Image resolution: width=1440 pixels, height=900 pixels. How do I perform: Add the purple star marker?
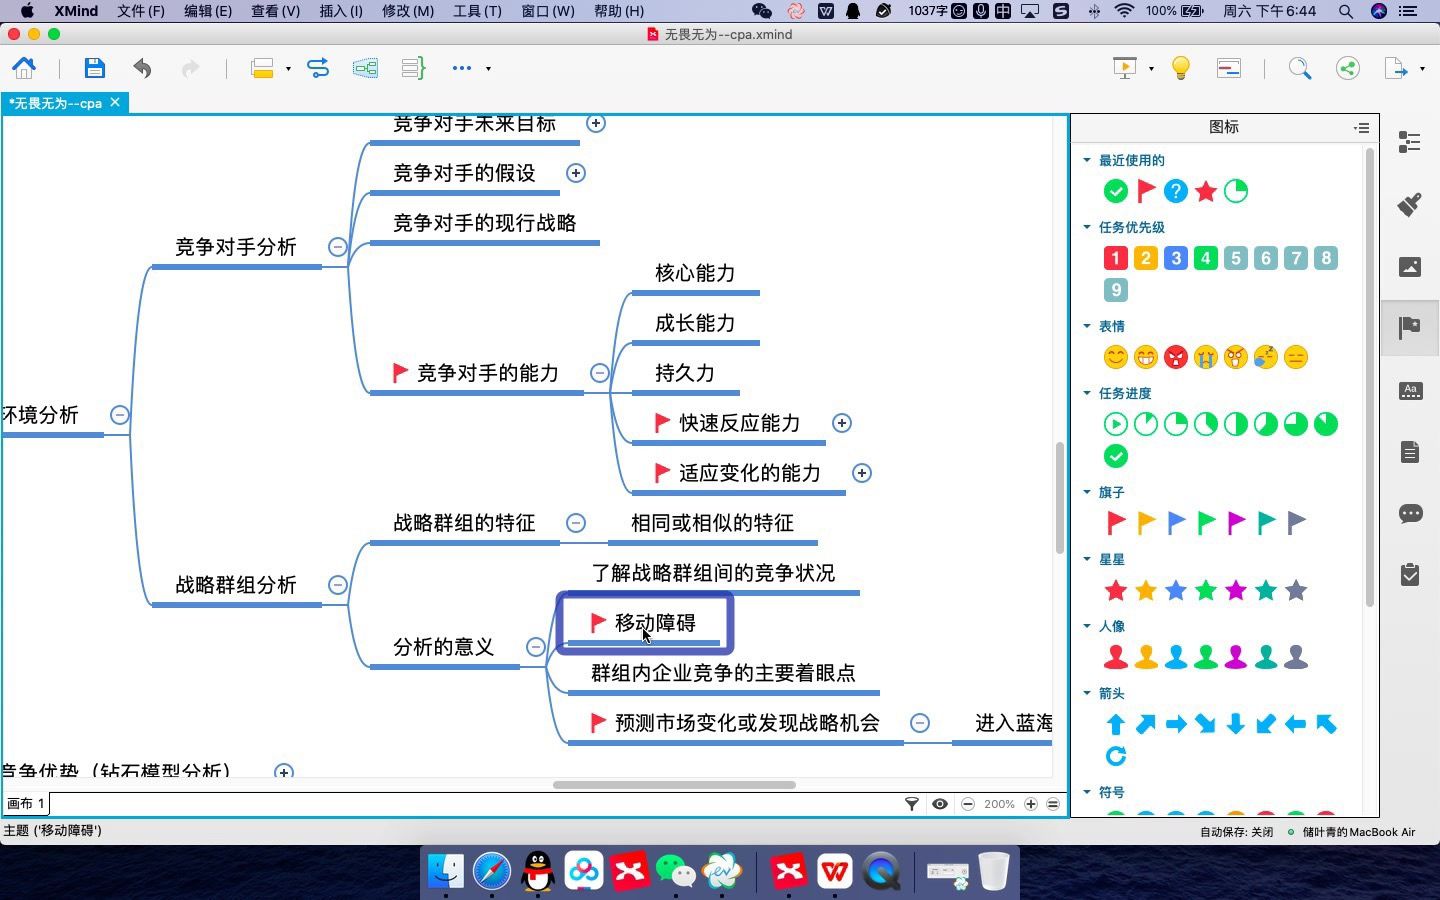tap(1236, 590)
